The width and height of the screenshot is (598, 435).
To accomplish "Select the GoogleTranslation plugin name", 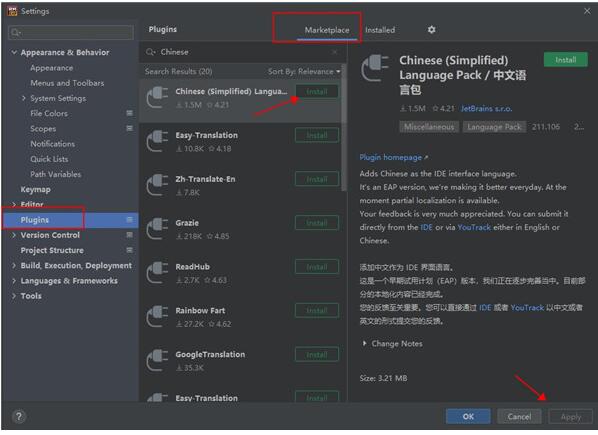I will (x=210, y=355).
